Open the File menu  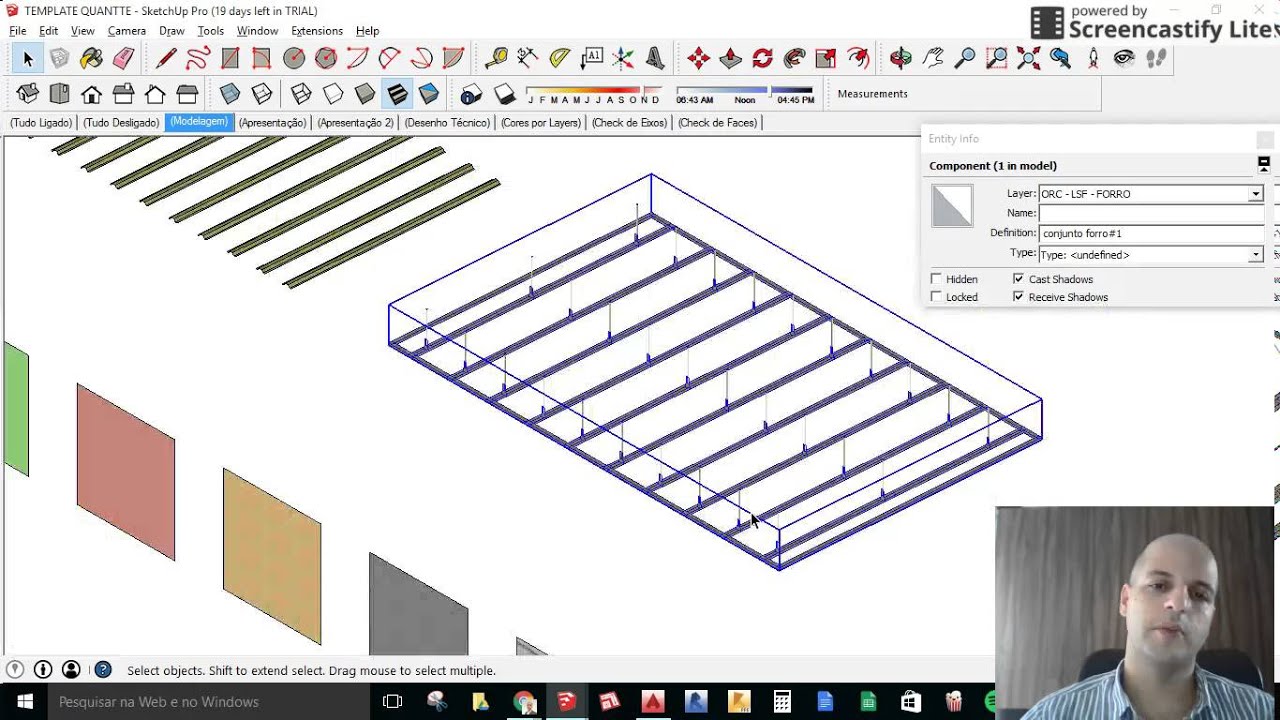[18, 31]
